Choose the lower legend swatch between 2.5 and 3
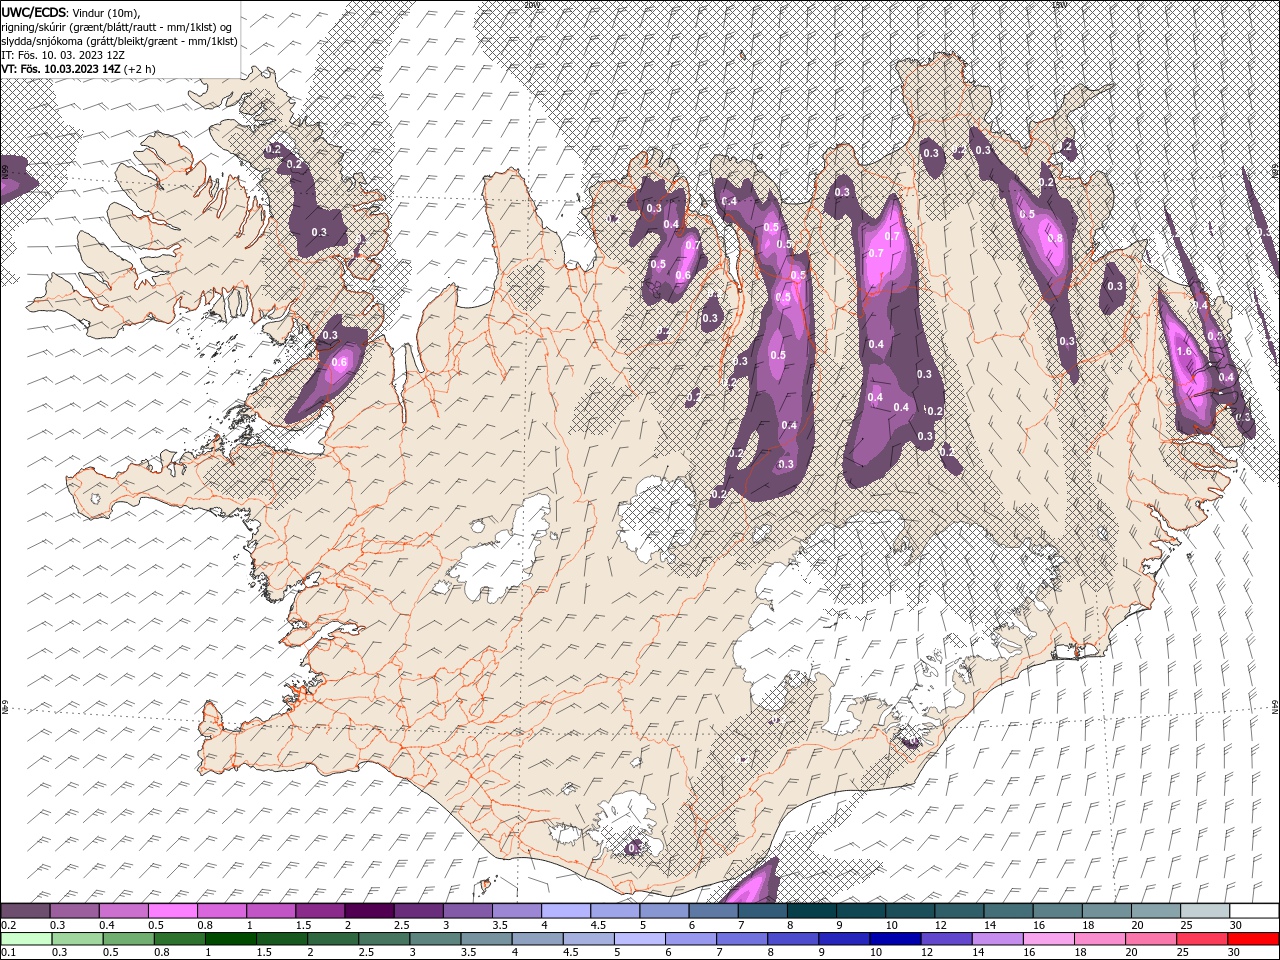This screenshot has width=1280, height=960. point(384,939)
